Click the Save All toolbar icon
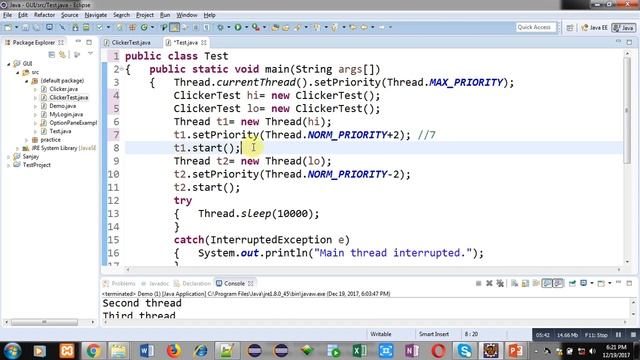Viewport: 640px width, 360px height. coord(37,27)
